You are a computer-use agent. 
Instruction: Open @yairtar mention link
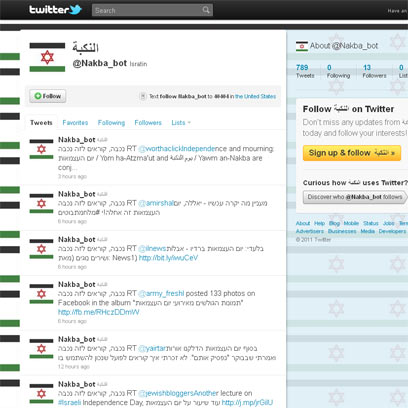(x=152, y=348)
